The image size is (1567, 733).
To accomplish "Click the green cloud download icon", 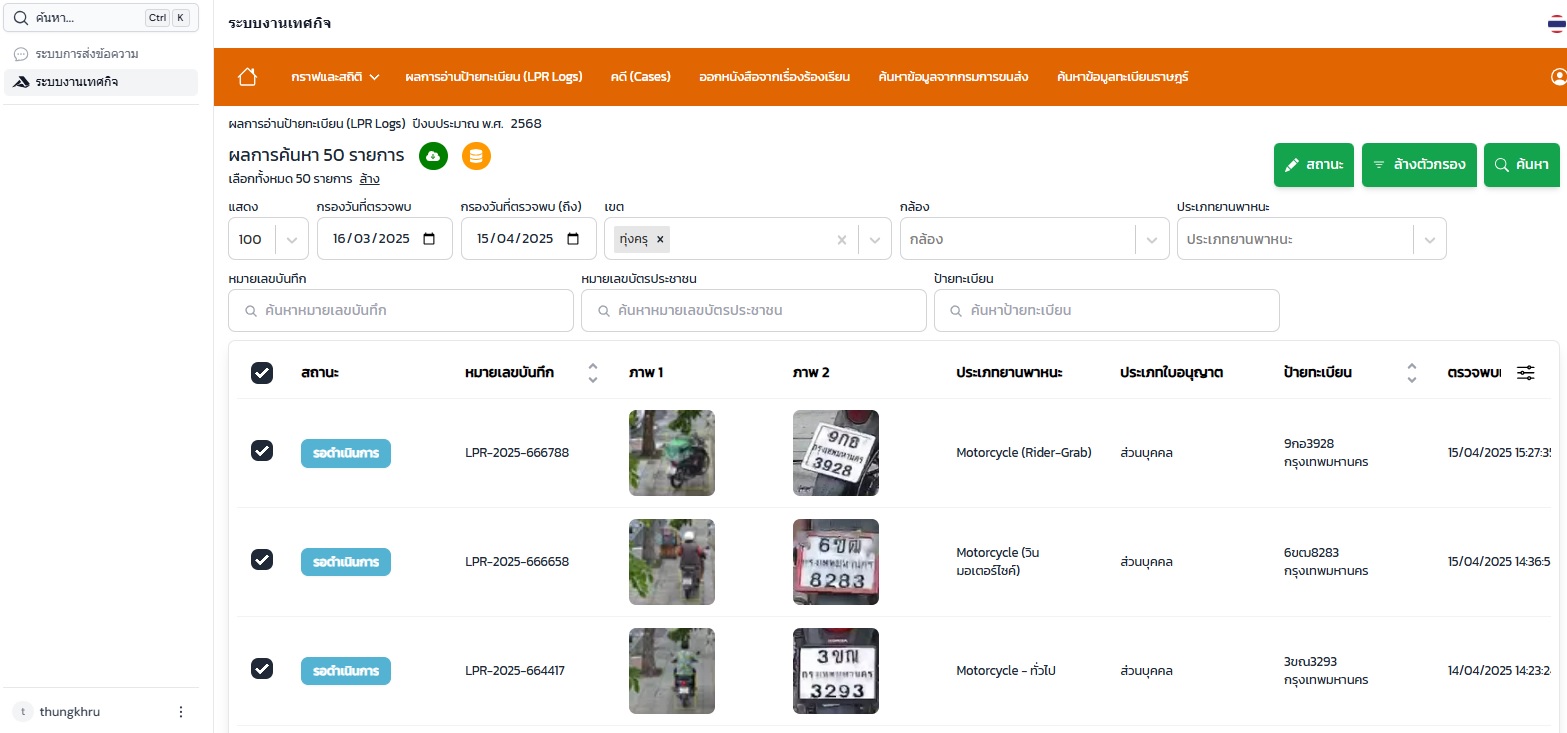I will 433,156.
